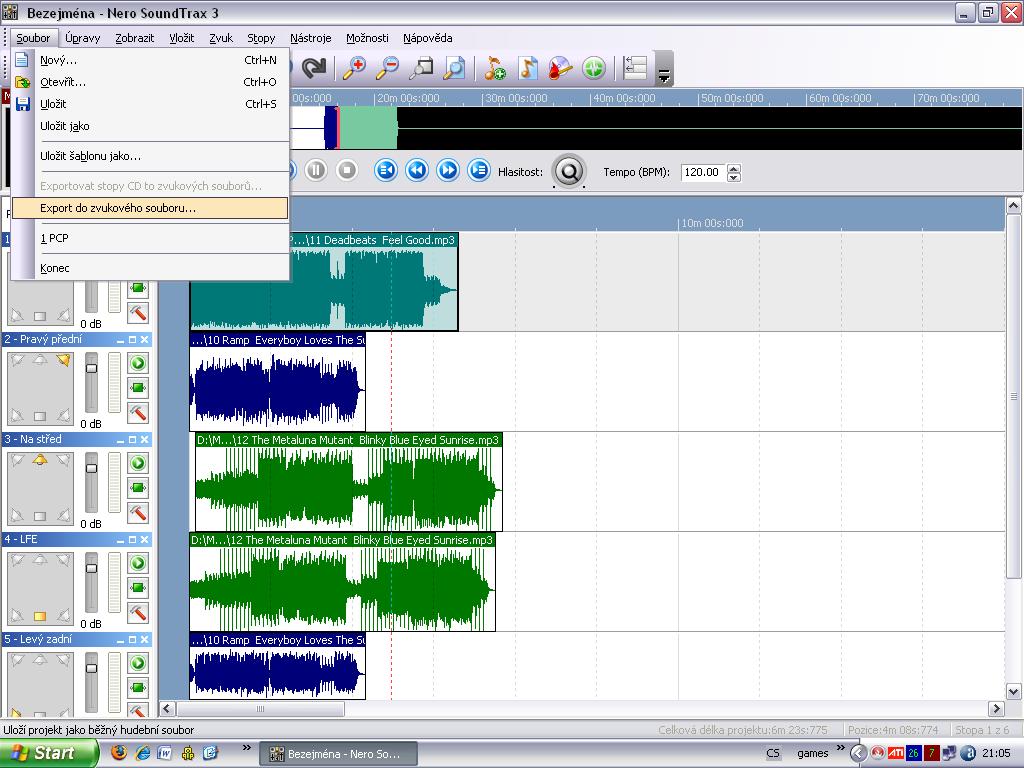
Task: Select Nový in the Soubor menu
Action: tap(150, 60)
